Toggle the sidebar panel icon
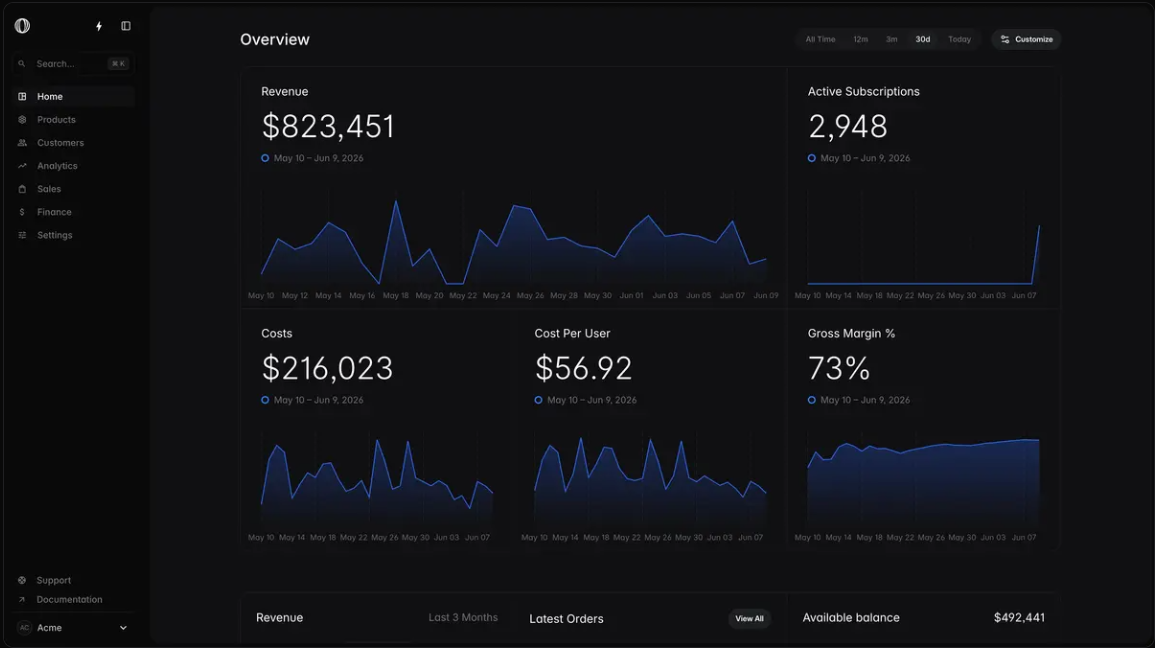This screenshot has height=648, width=1155. (x=126, y=26)
